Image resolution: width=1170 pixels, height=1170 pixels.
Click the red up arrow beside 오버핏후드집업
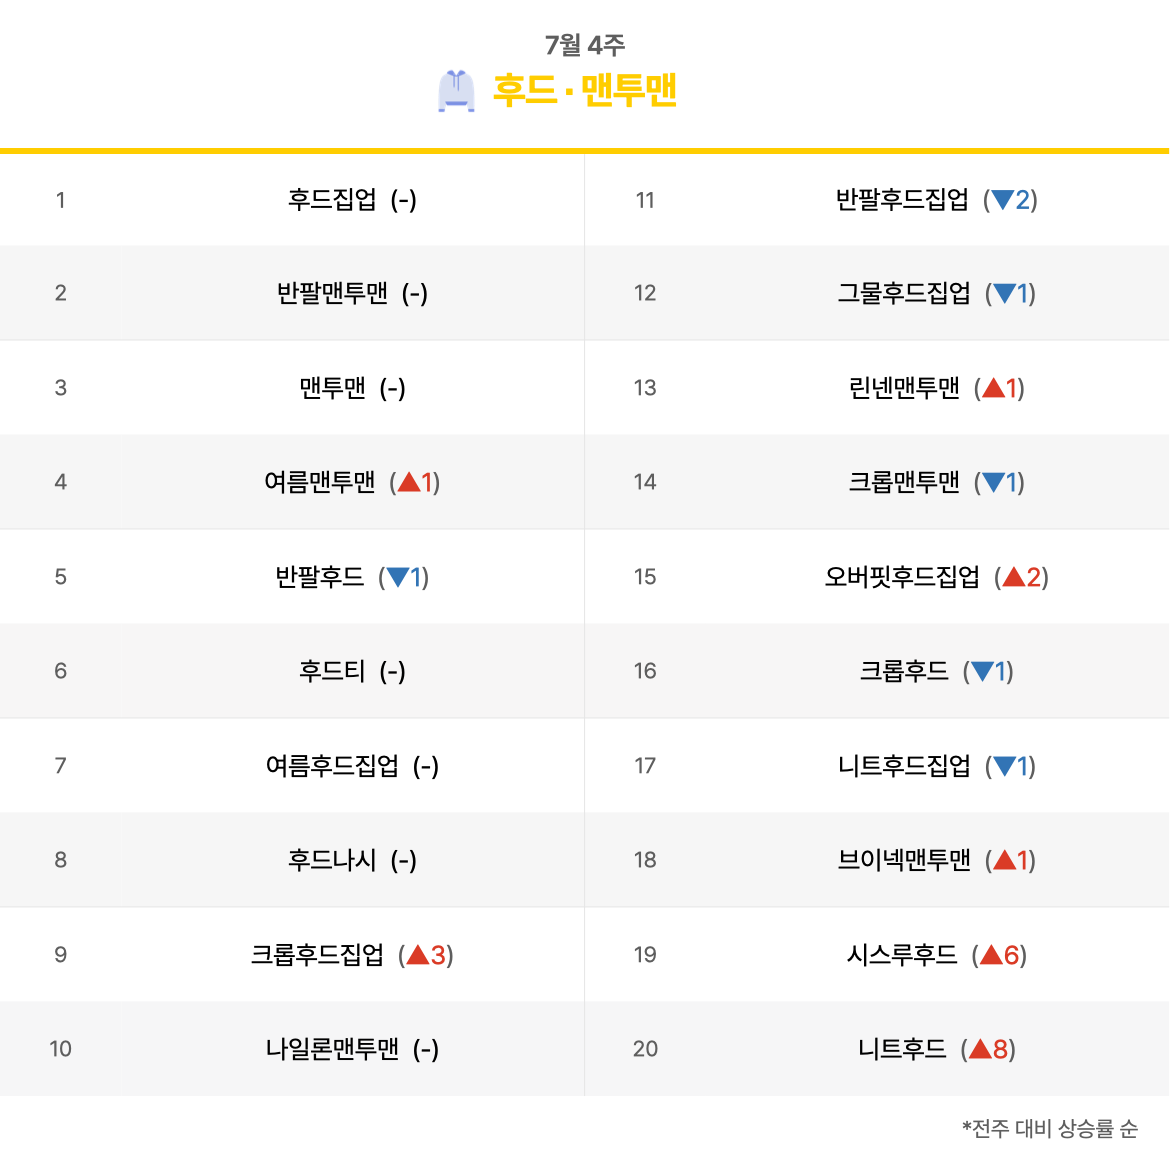pyautogui.click(x=1013, y=577)
